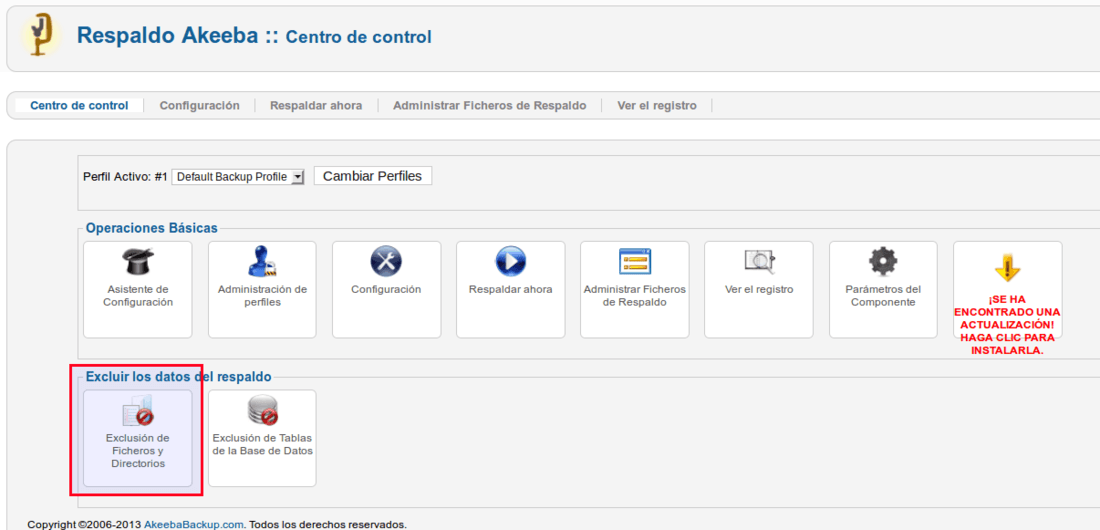
Task: Open Exclusión de Tablas database icon
Action: 262,411
